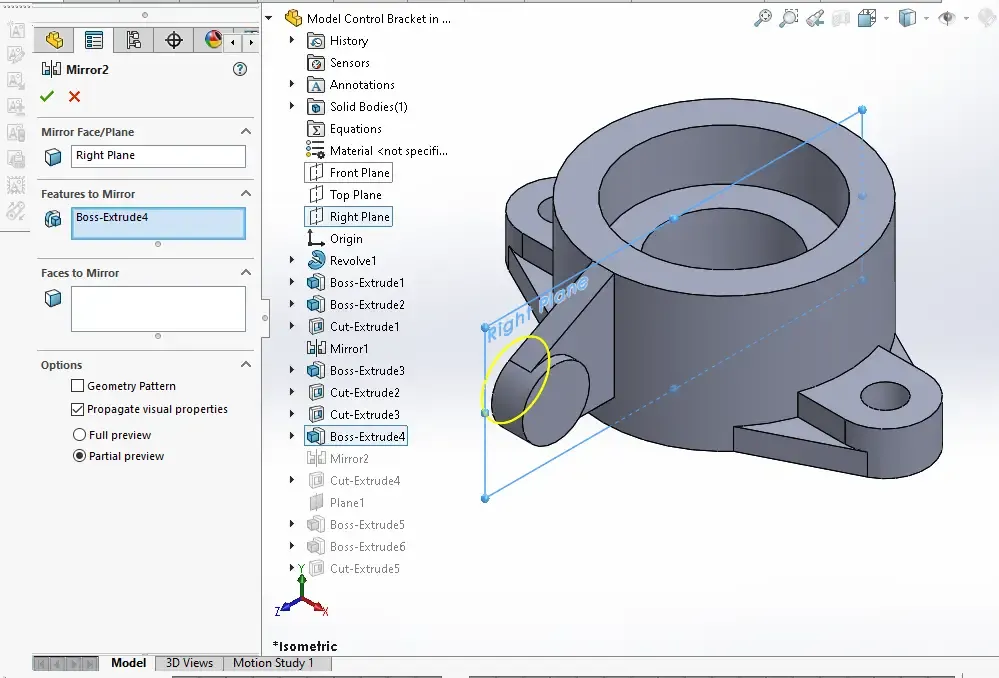This screenshot has width=999, height=678.
Task: Open the DimXpertManager crosshair tab
Action: pos(173,40)
